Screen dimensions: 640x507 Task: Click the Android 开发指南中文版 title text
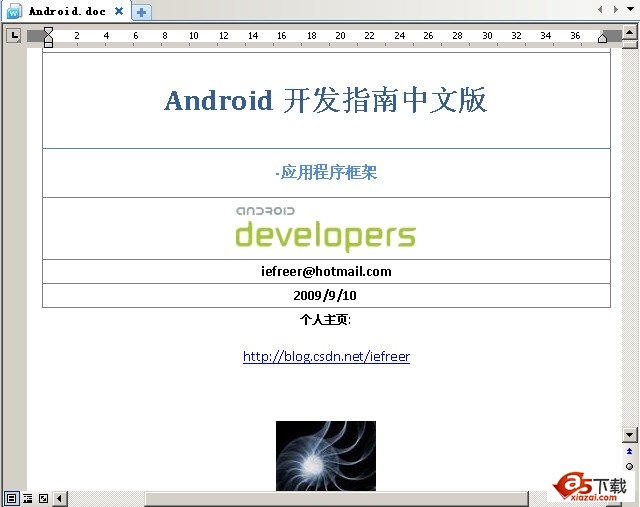[325, 100]
